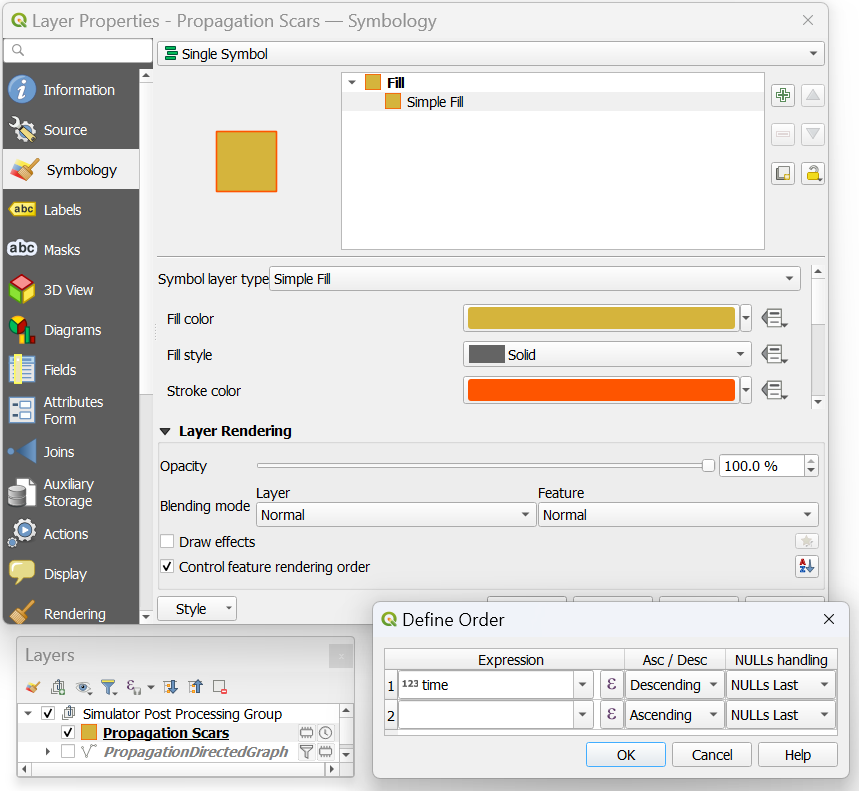The height and width of the screenshot is (791, 859).
Task: Open data-defined override for Stroke color
Action: click(774, 391)
